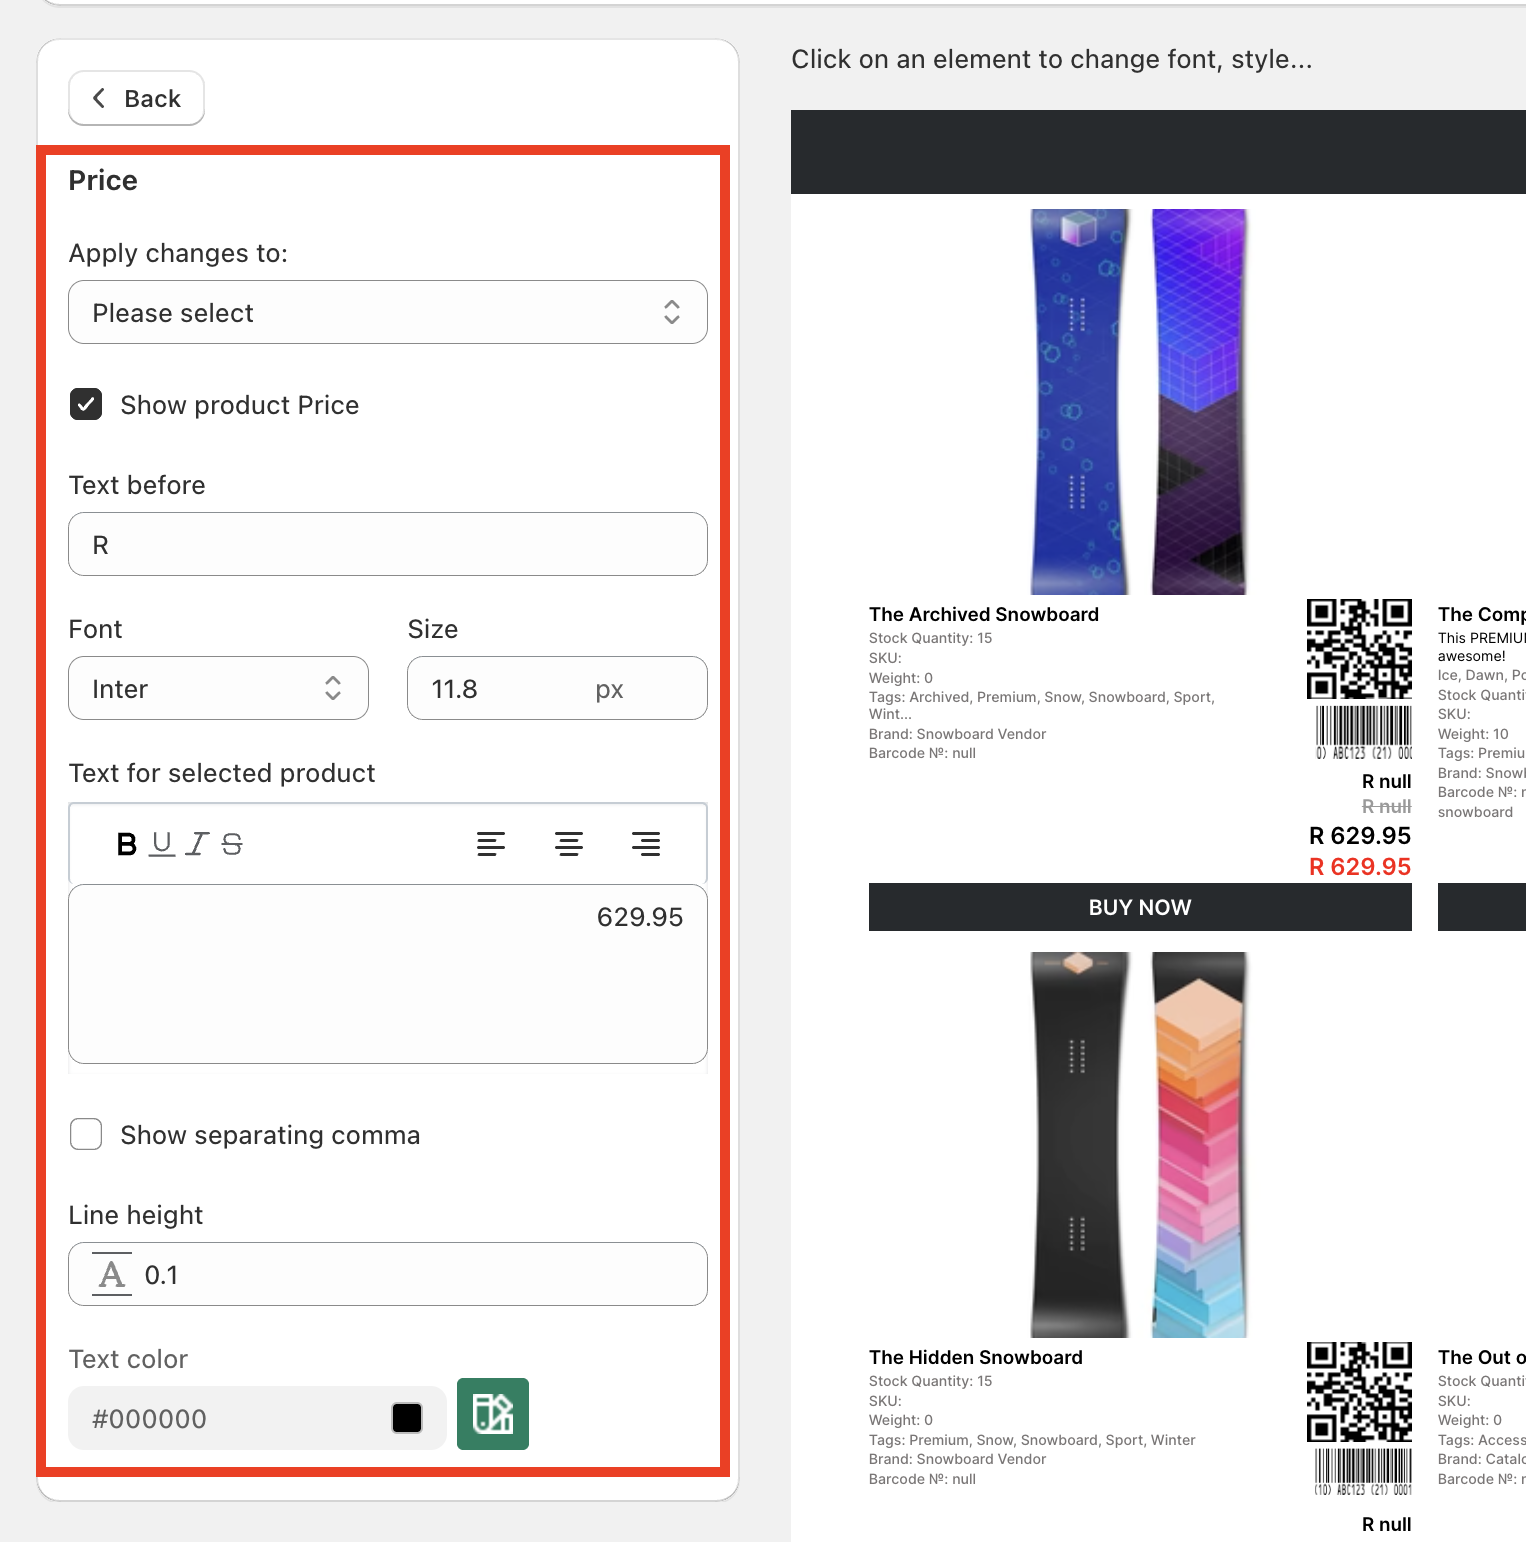Select the red R 629.95 price
Image resolution: width=1526 pixels, height=1542 pixels.
[1360, 867]
